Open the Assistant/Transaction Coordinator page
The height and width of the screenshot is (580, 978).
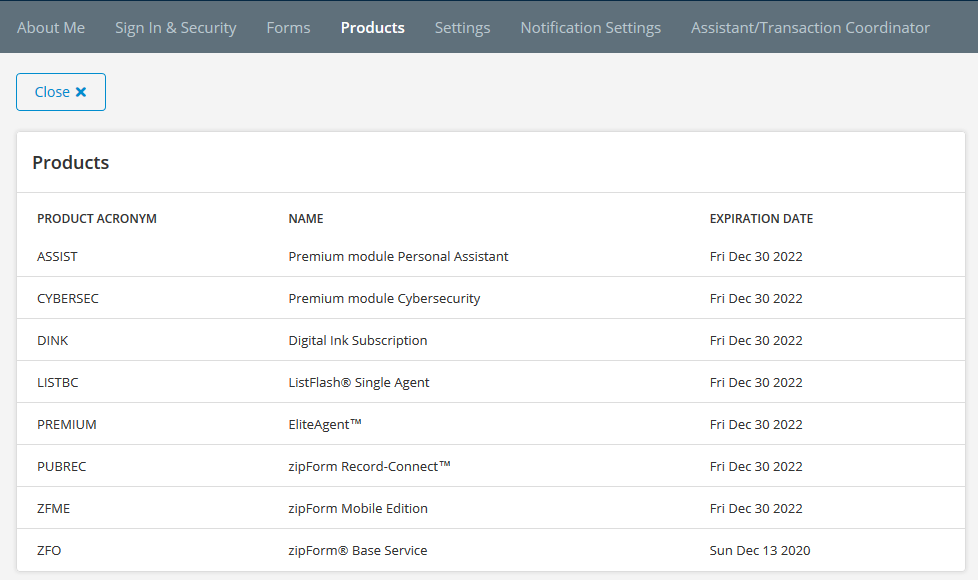(x=810, y=27)
